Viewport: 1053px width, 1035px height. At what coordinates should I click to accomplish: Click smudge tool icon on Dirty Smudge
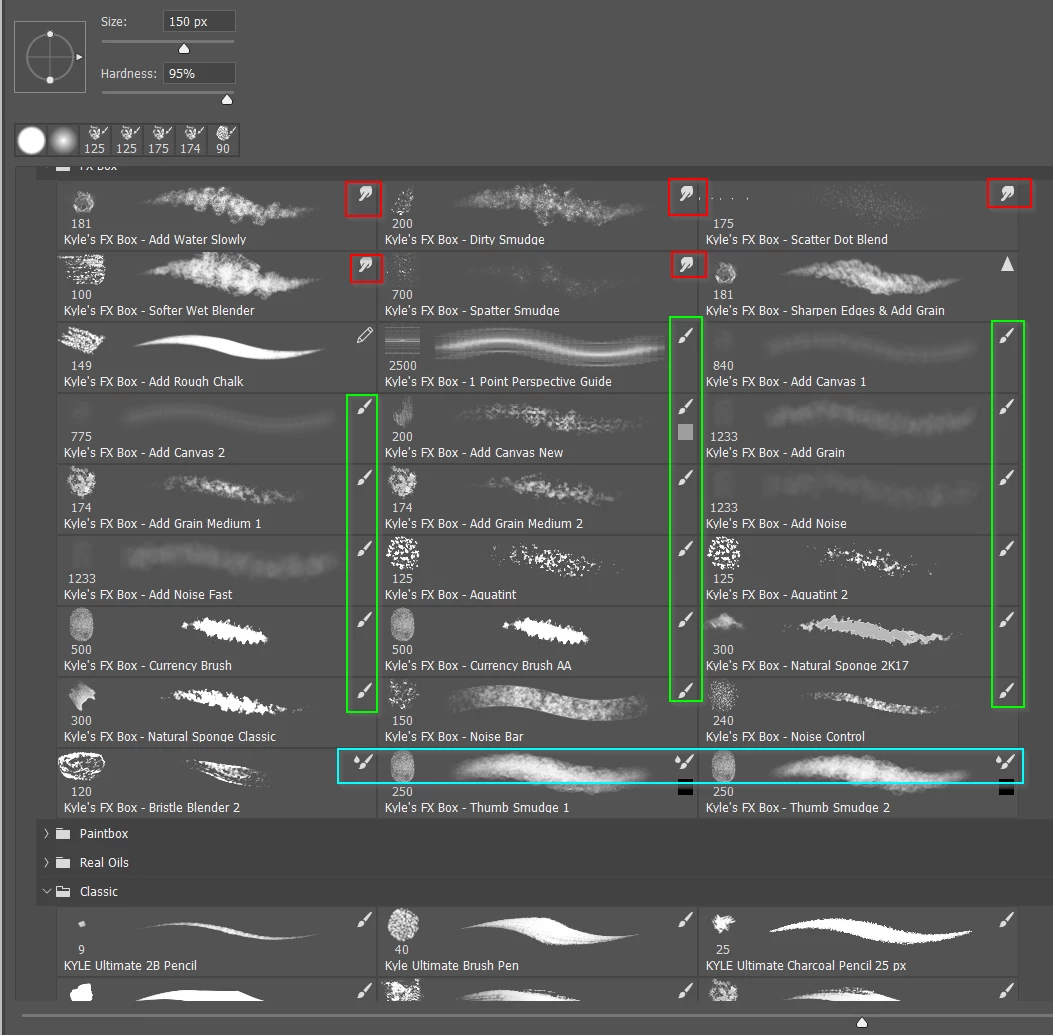686,195
